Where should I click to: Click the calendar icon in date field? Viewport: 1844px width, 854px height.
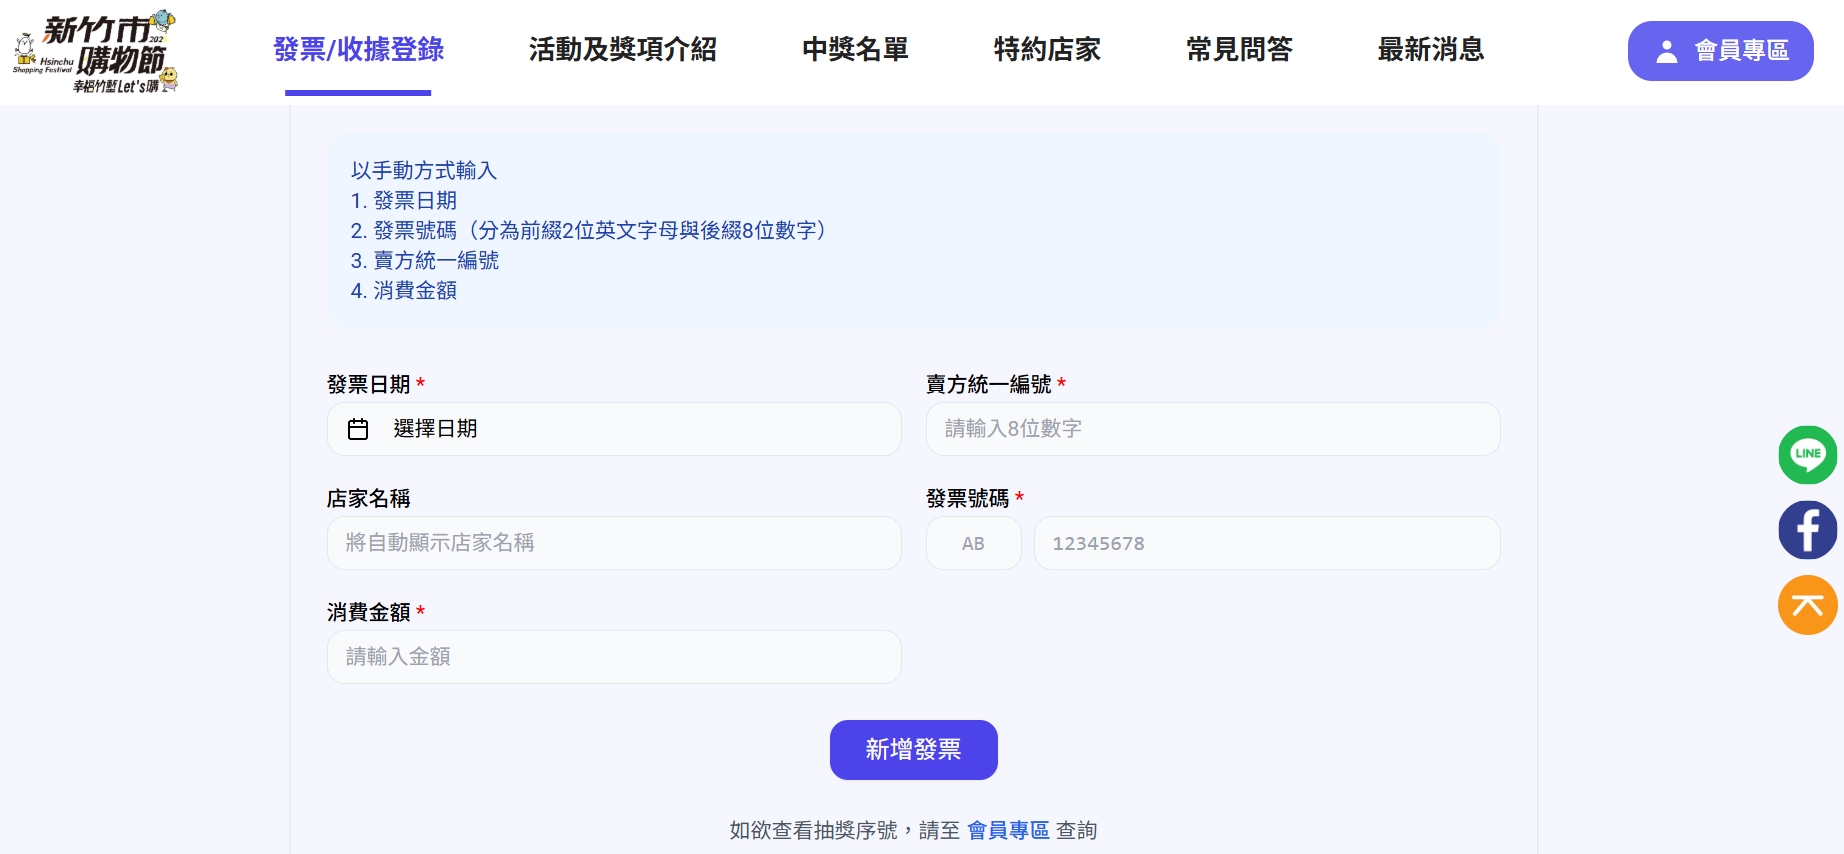[x=358, y=429]
